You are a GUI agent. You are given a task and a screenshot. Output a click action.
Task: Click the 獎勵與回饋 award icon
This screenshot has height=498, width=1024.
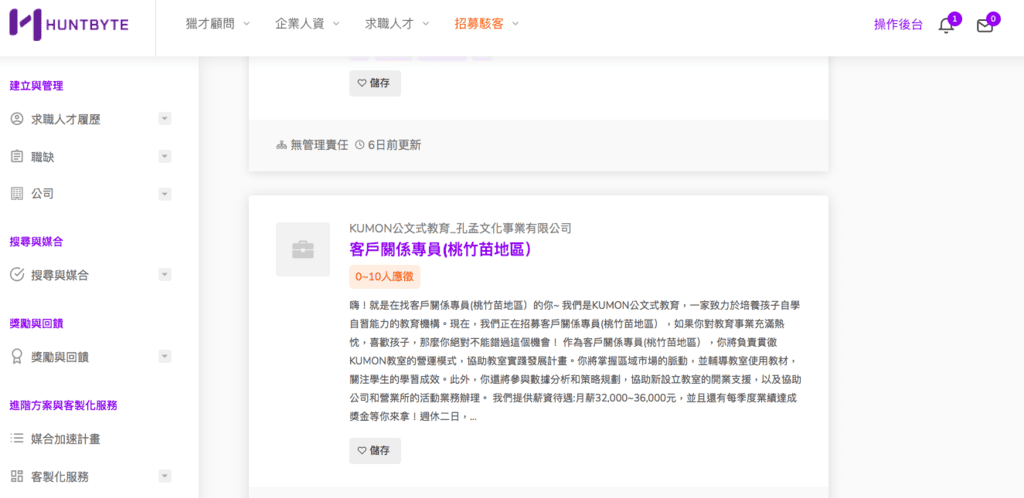17,356
